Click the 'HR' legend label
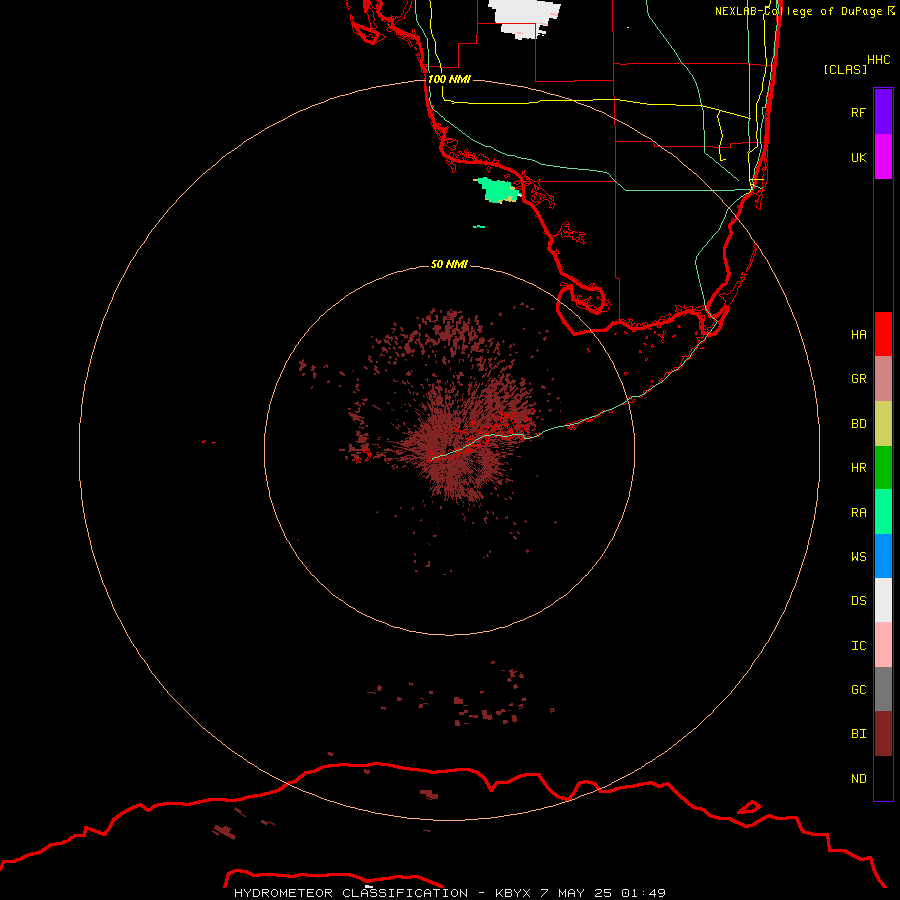Viewport: 900px width, 900px height. pyautogui.click(x=859, y=468)
